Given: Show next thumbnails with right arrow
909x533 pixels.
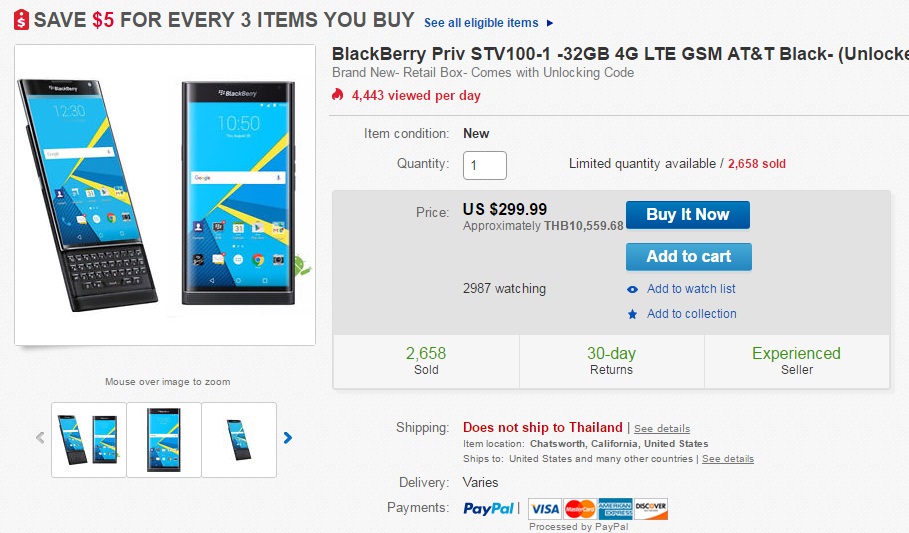Looking at the screenshot, I should tap(288, 438).
